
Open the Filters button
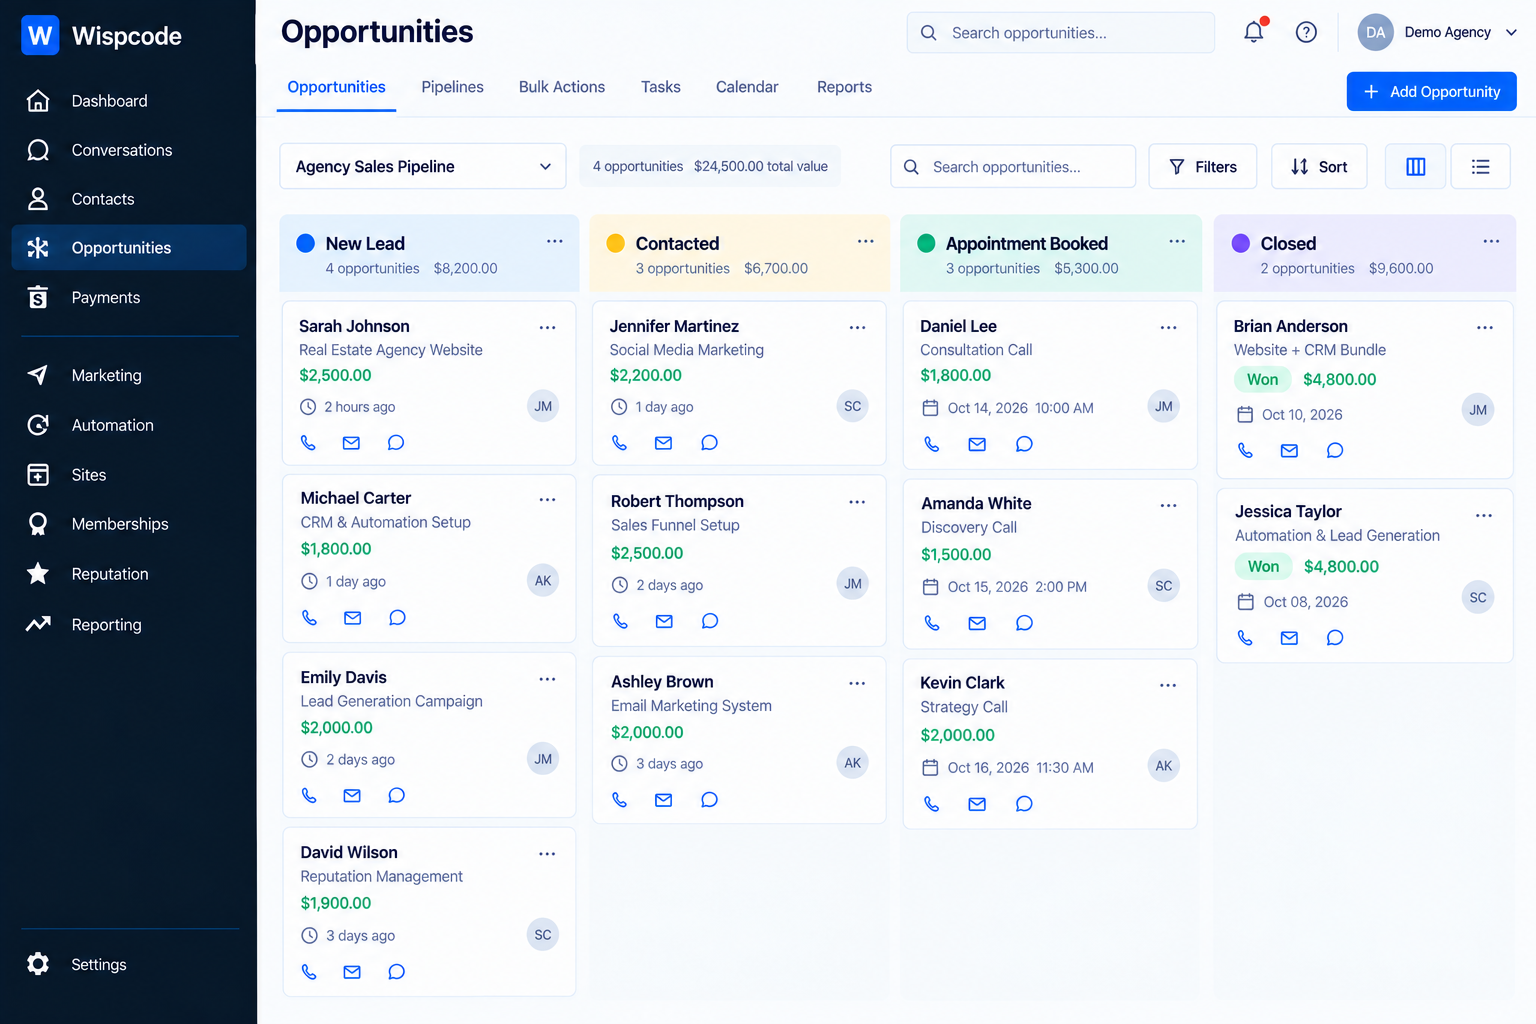[1203, 166]
